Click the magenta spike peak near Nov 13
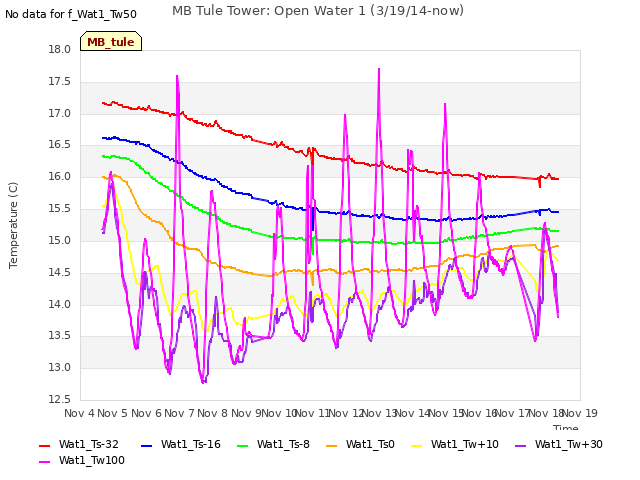640x480 pixels. [379, 69]
